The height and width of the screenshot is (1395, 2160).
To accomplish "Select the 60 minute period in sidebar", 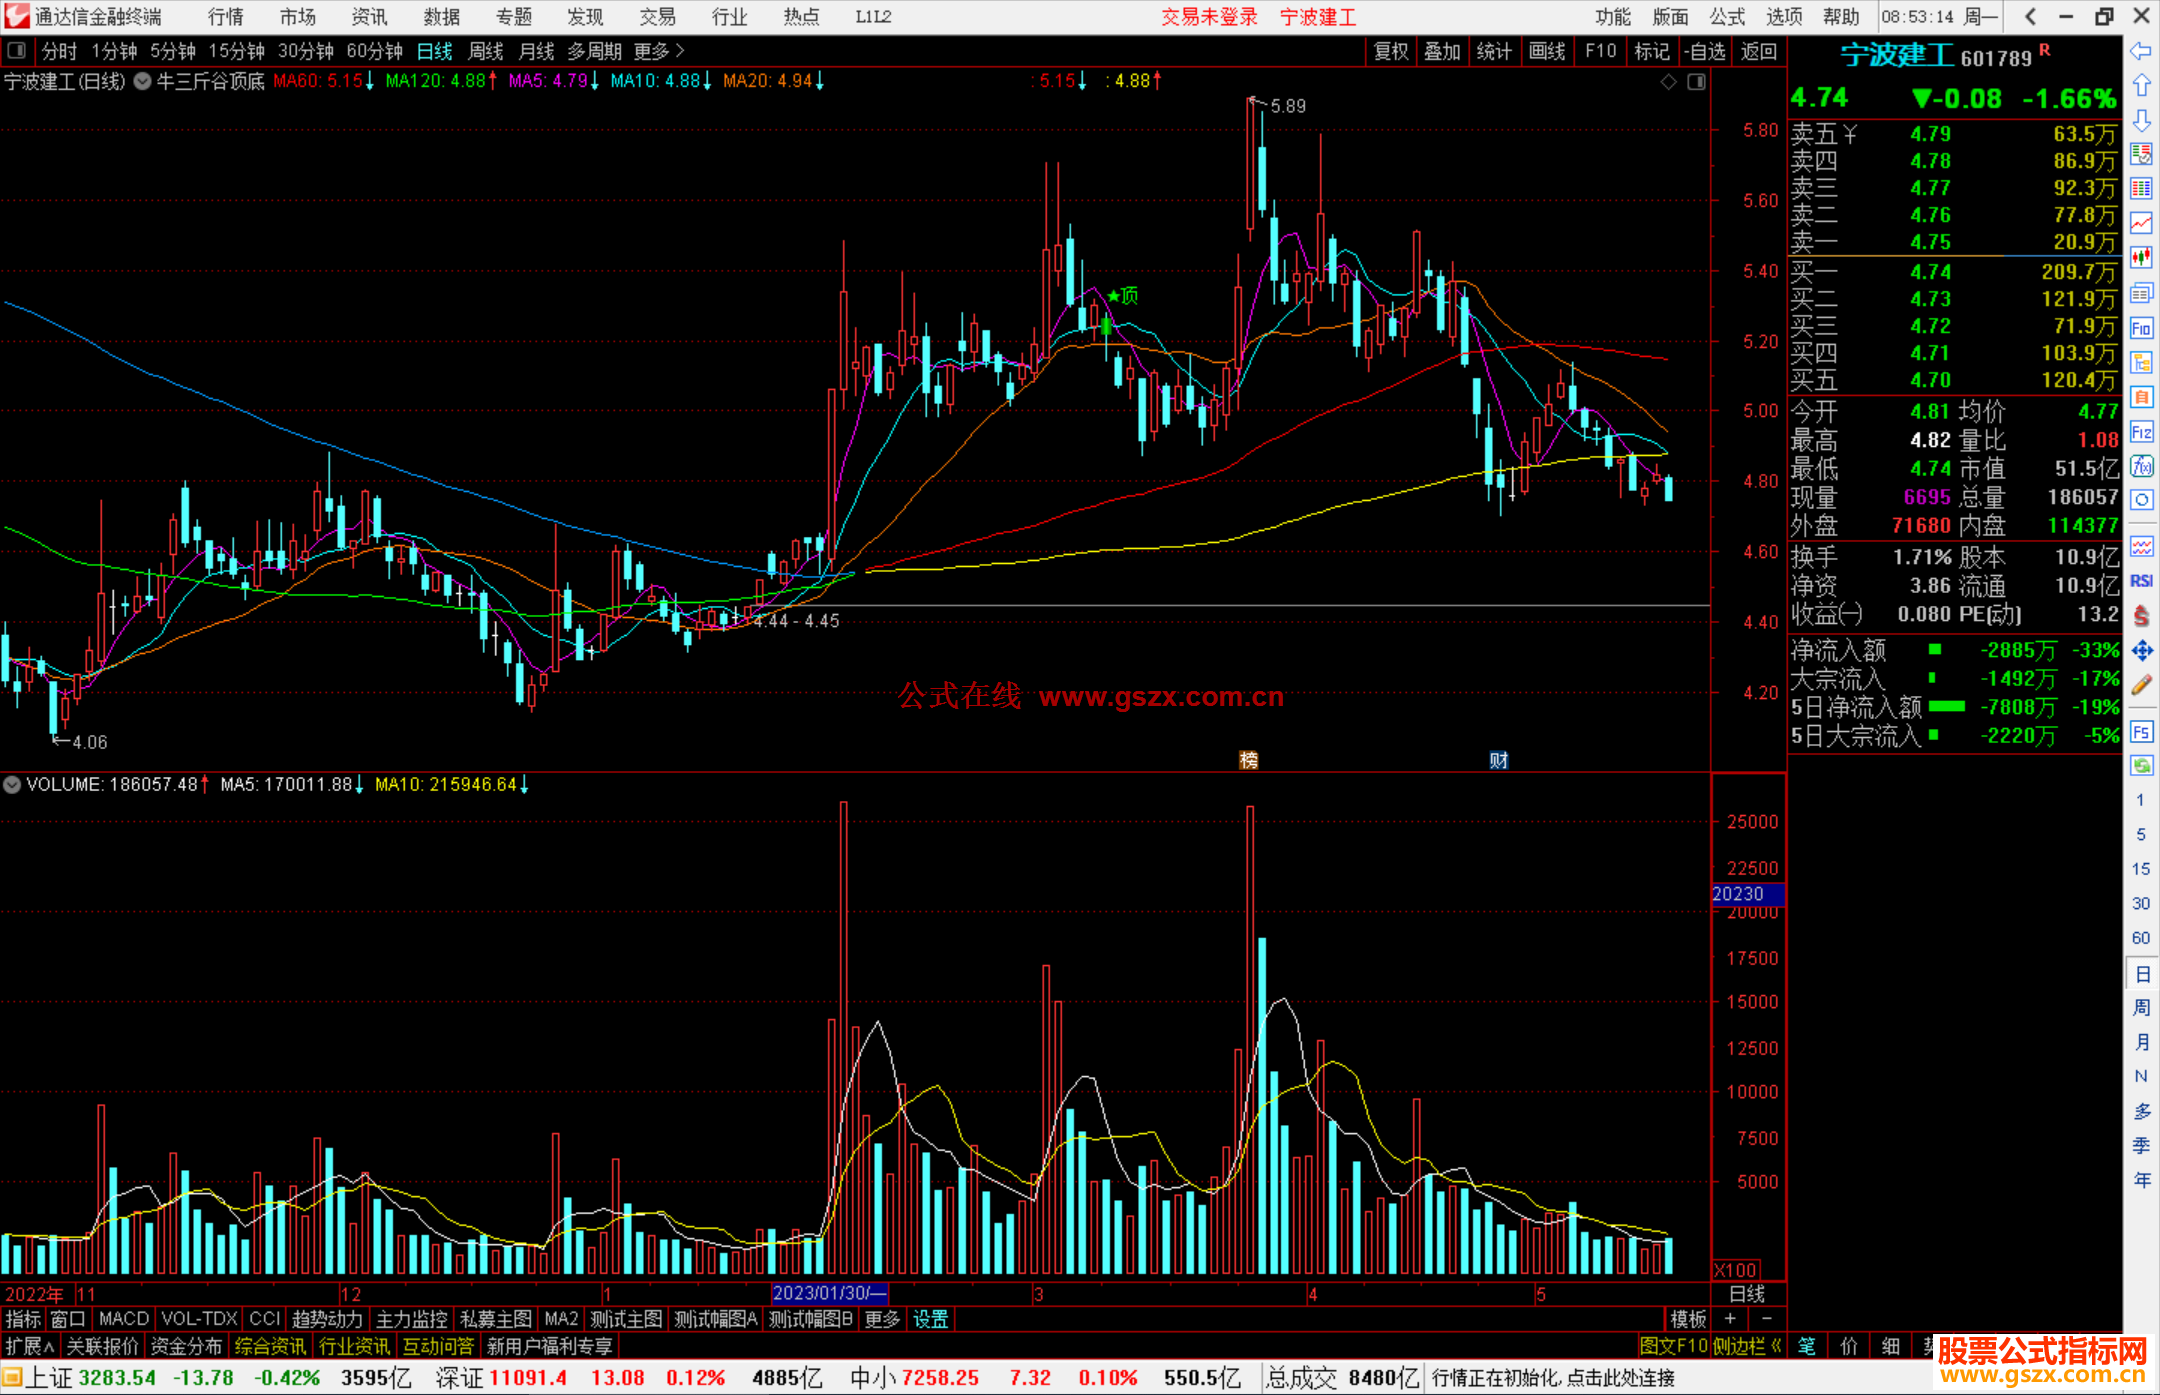I will [x=2140, y=938].
